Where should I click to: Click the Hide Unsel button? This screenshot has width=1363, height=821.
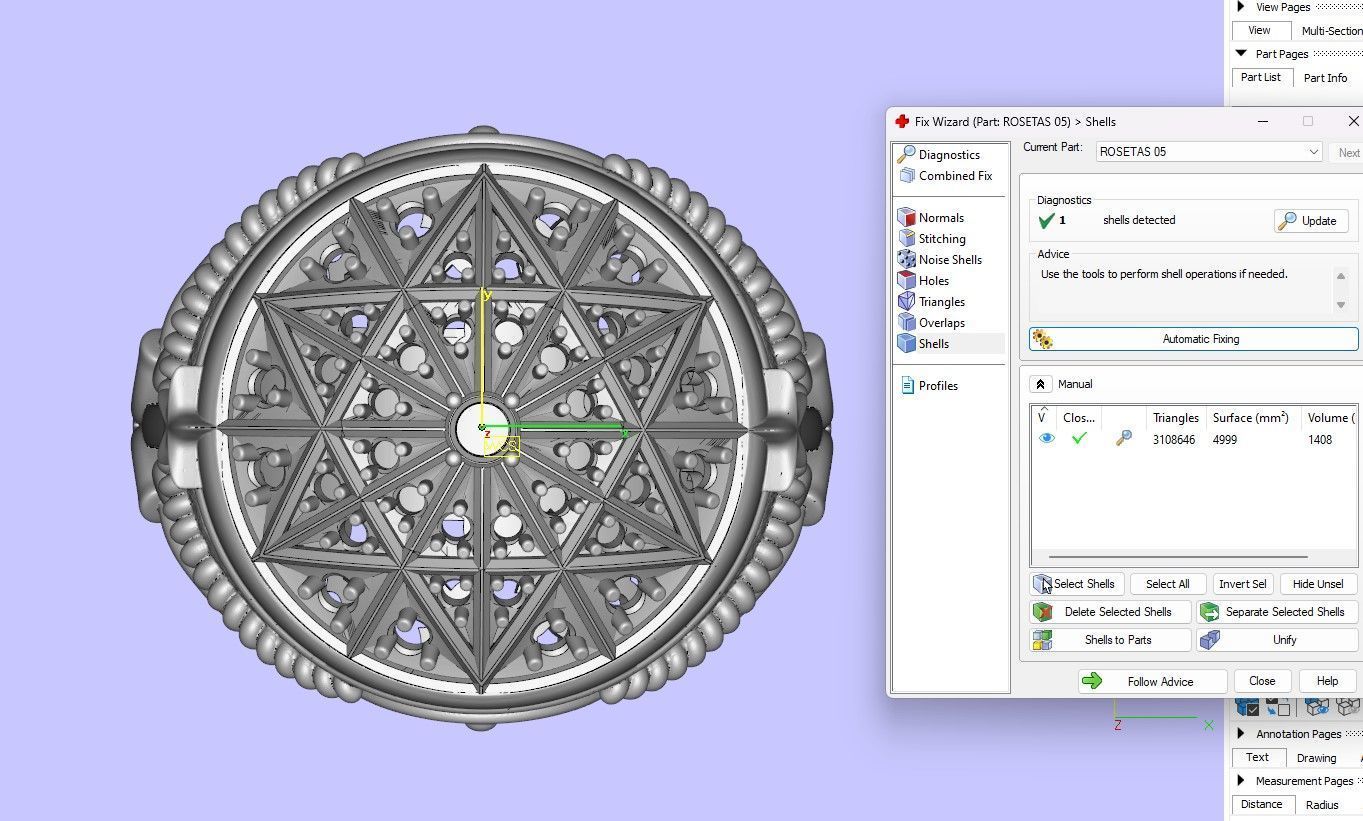tap(1317, 584)
